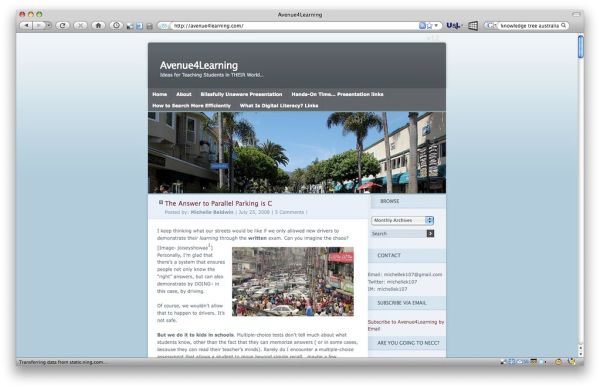The width and height of the screenshot is (600, 388).
Task: Click the street panorama header image
Action: pos(297,152)
